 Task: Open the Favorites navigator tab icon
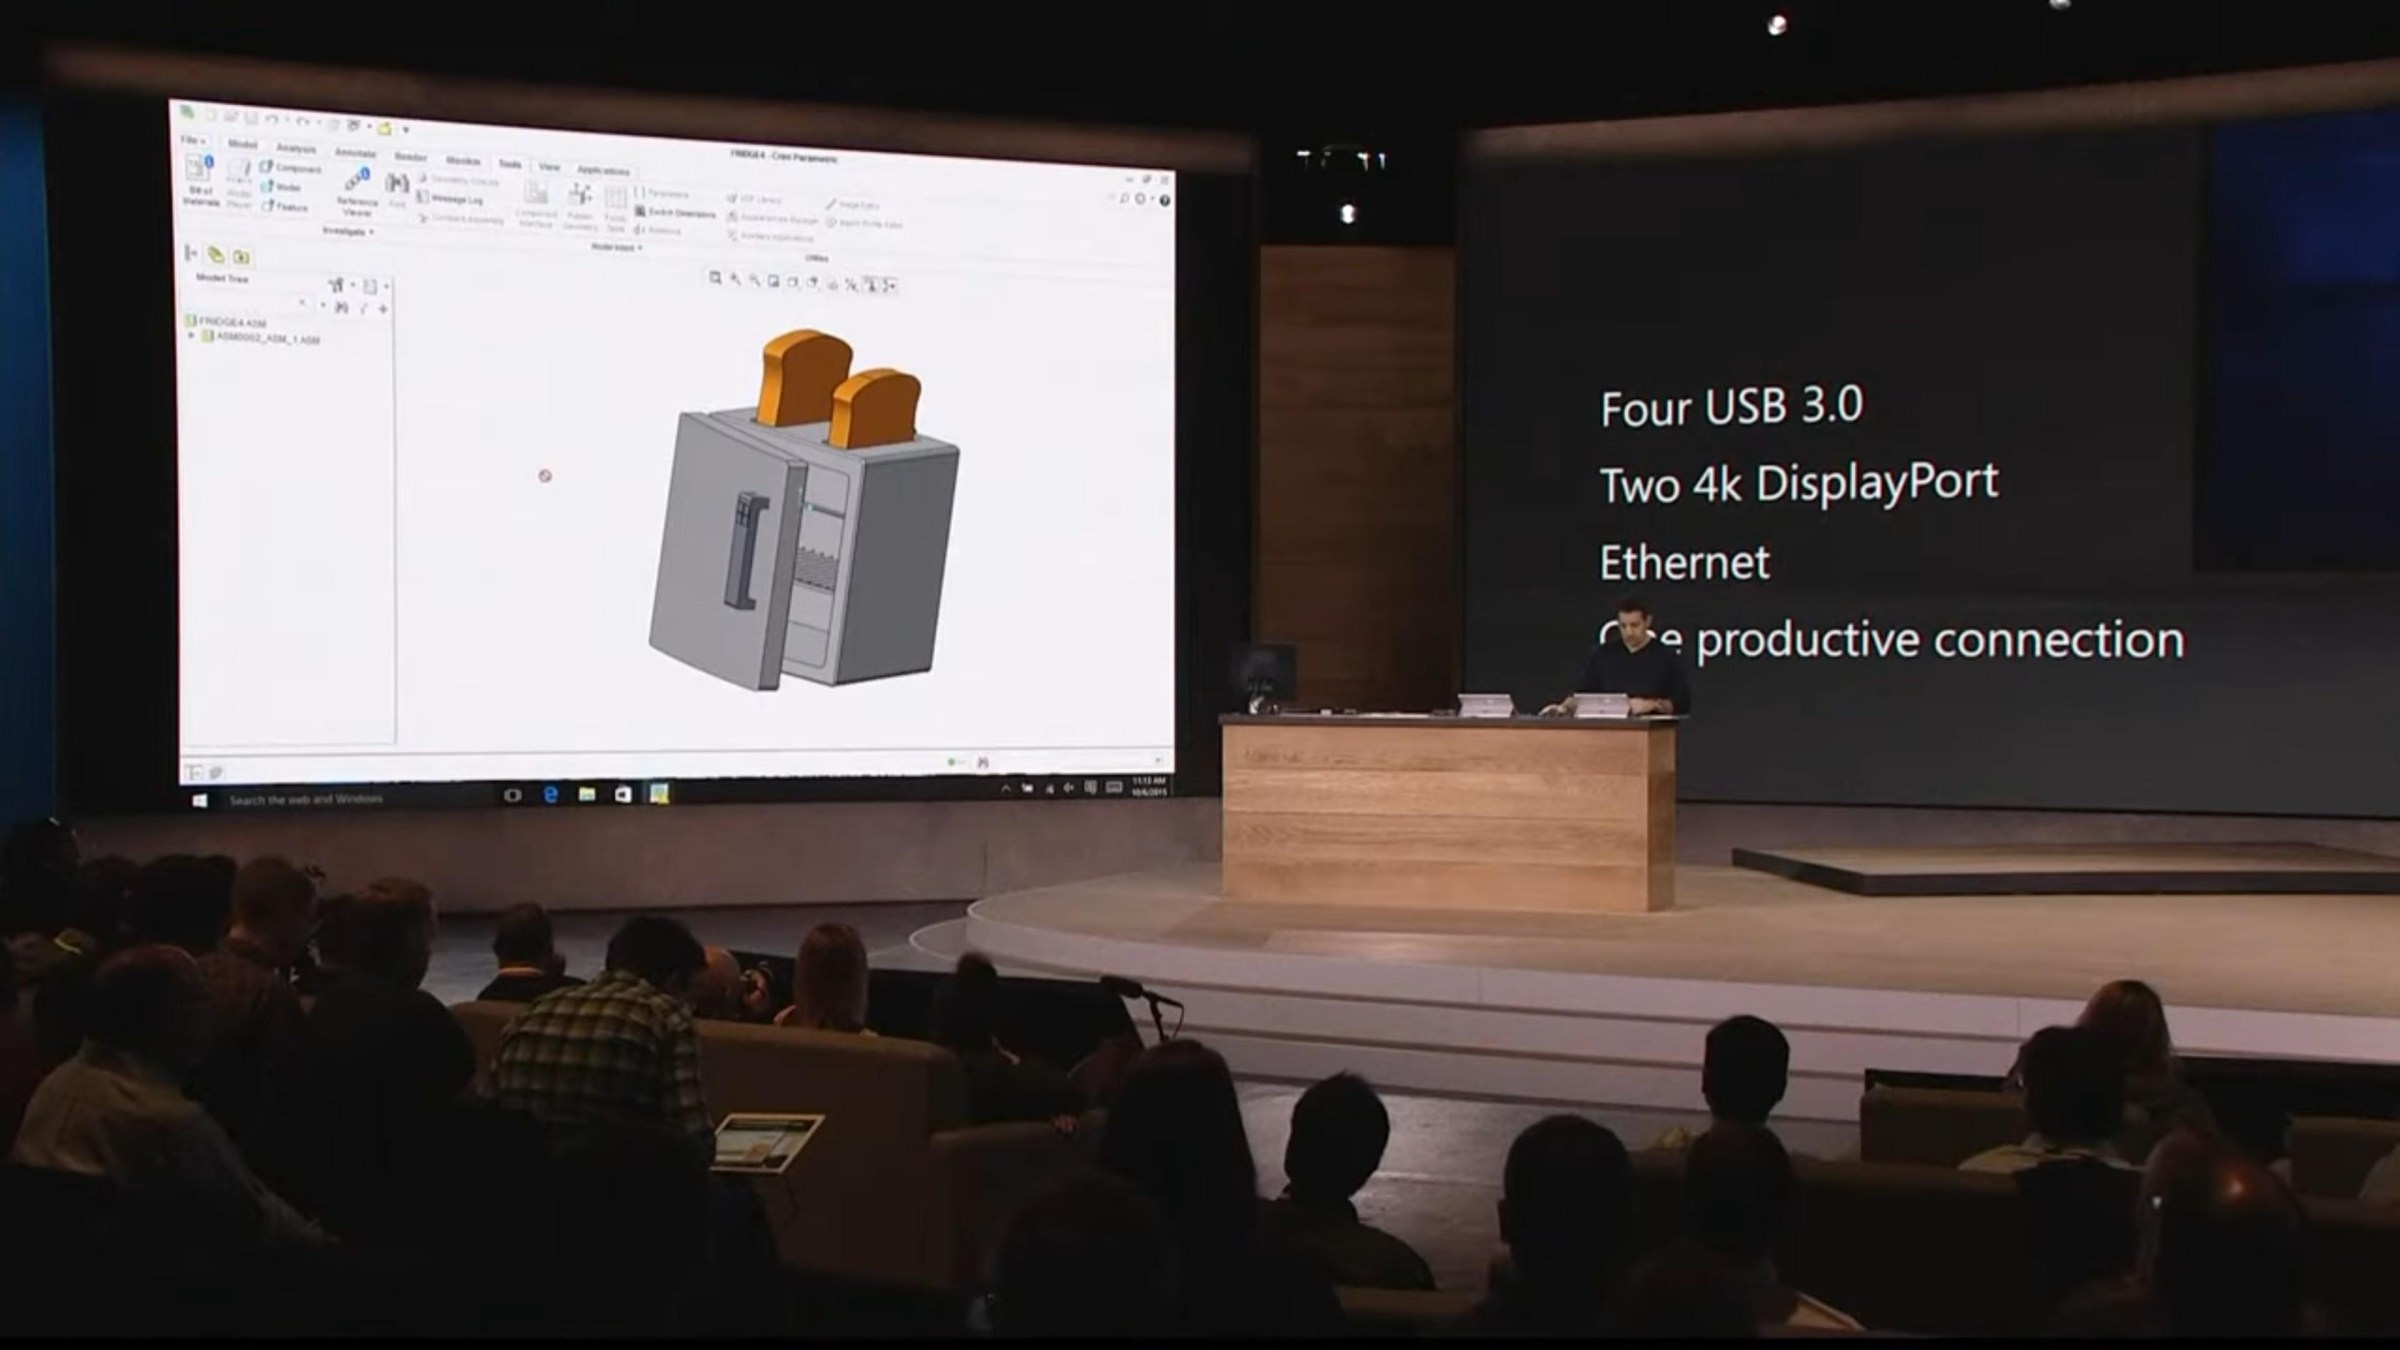[x=241, y=257]
